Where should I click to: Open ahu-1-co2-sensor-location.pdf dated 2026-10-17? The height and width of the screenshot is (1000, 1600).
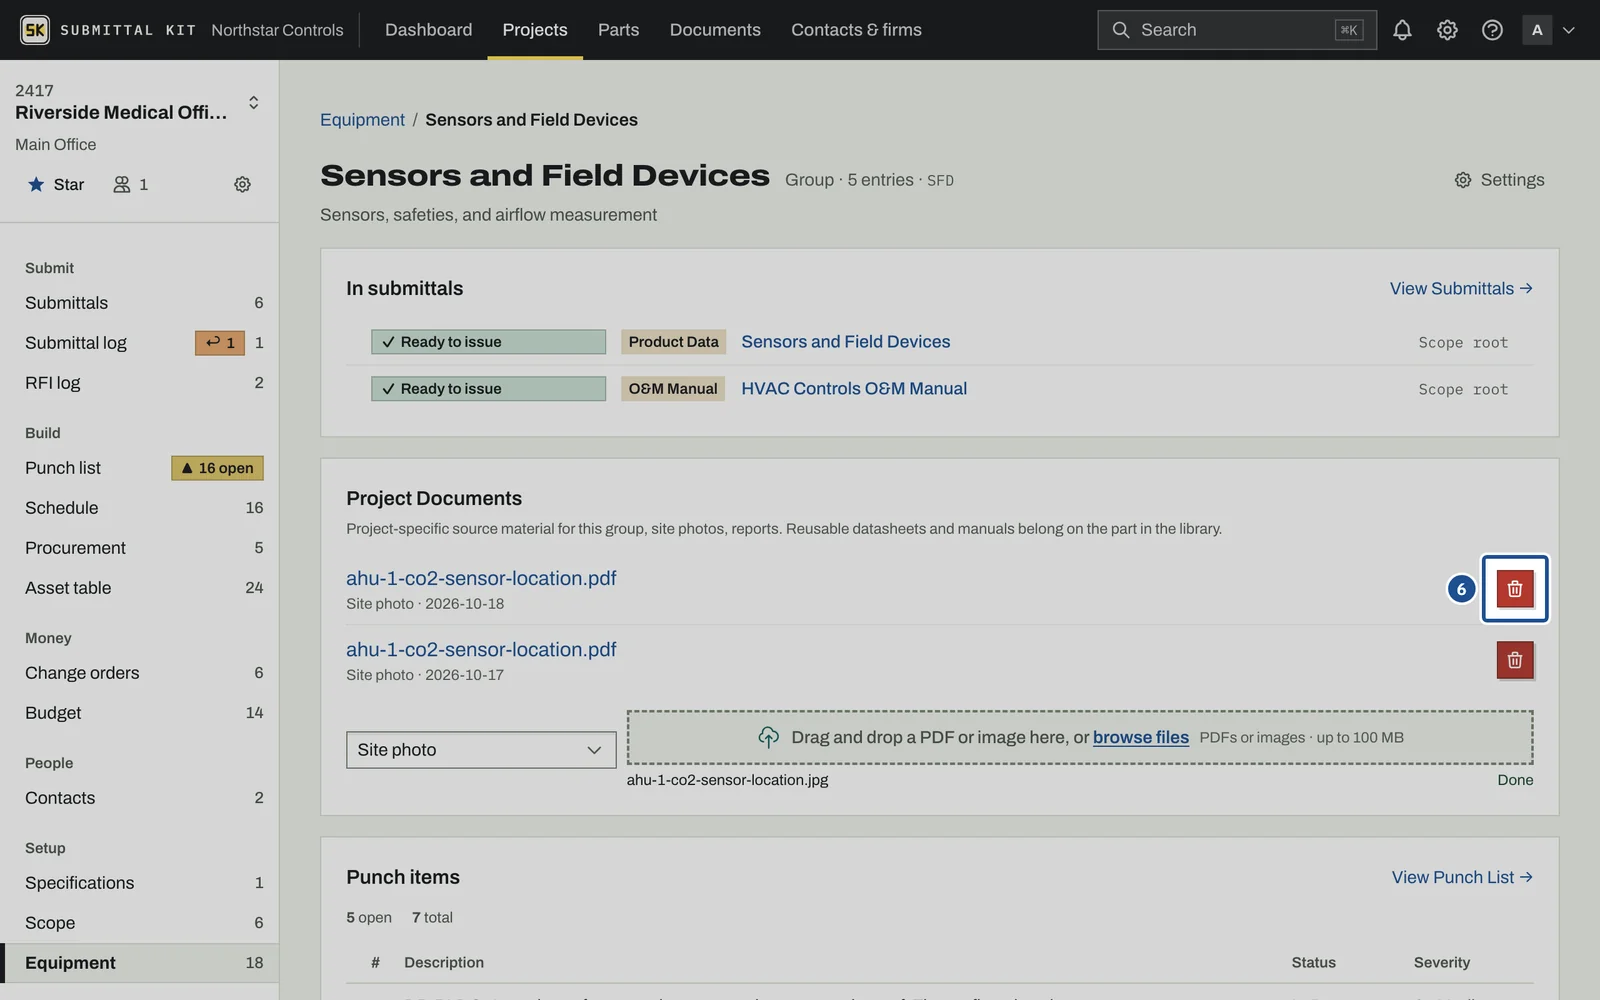click(x=481, y=649)
